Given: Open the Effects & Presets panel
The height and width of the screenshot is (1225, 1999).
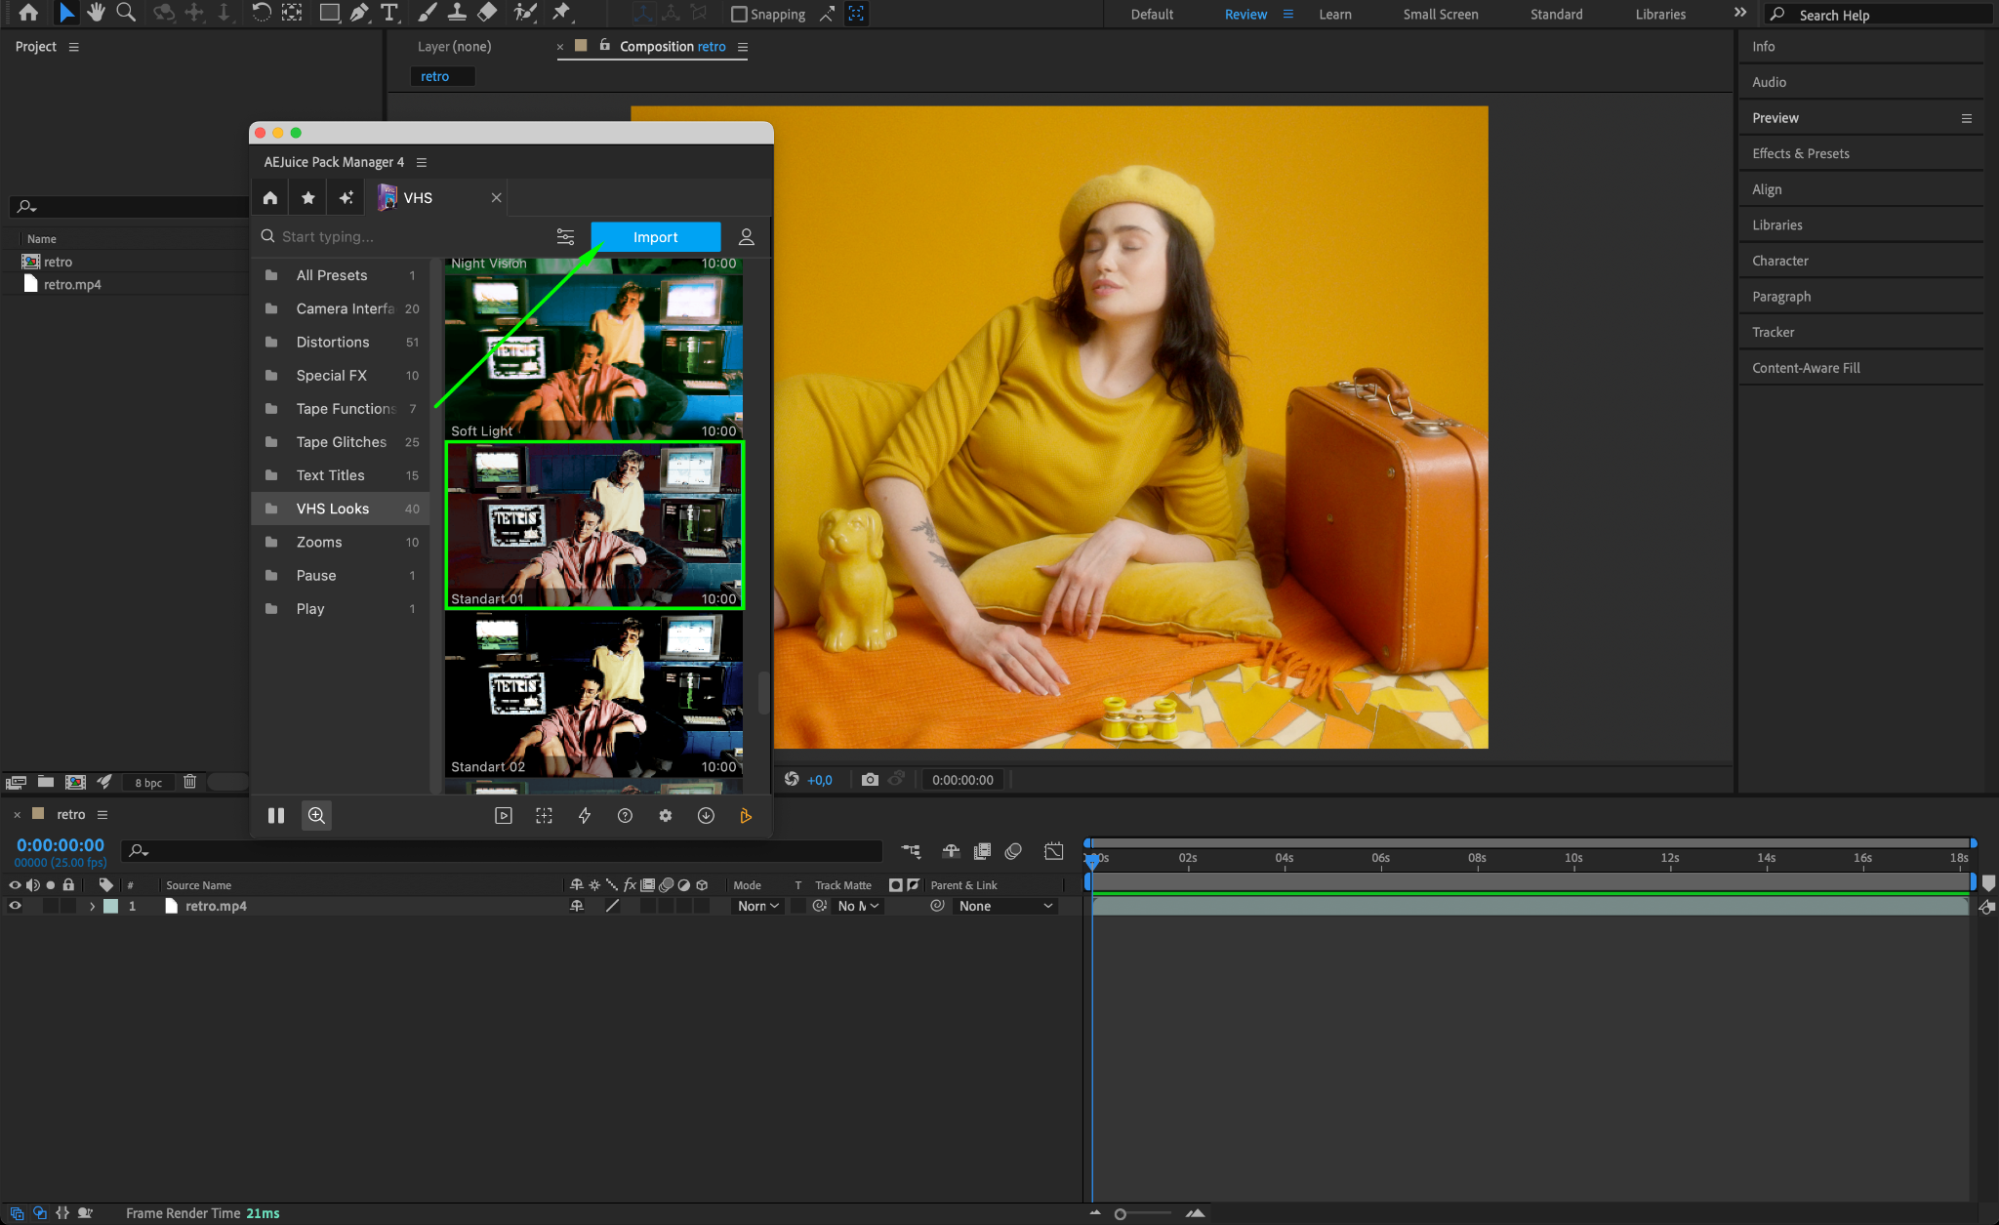Looking at the screenshot, I should (1800, 153).
